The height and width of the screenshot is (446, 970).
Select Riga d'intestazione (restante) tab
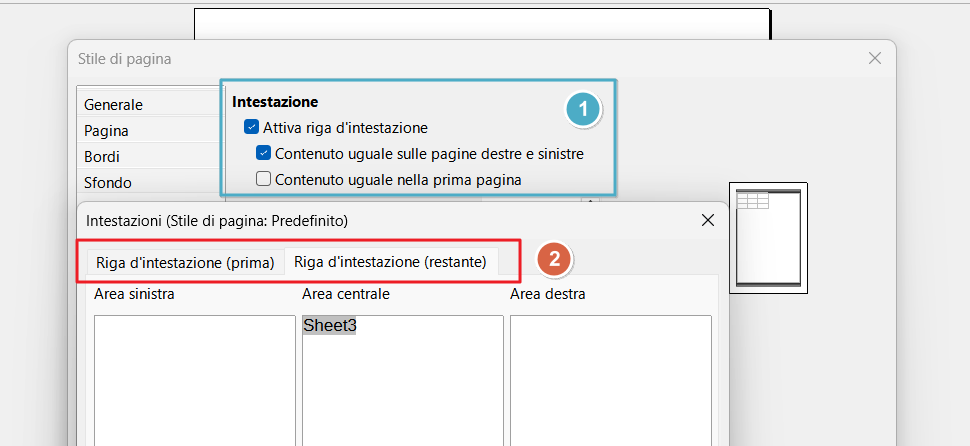(390, 262)
